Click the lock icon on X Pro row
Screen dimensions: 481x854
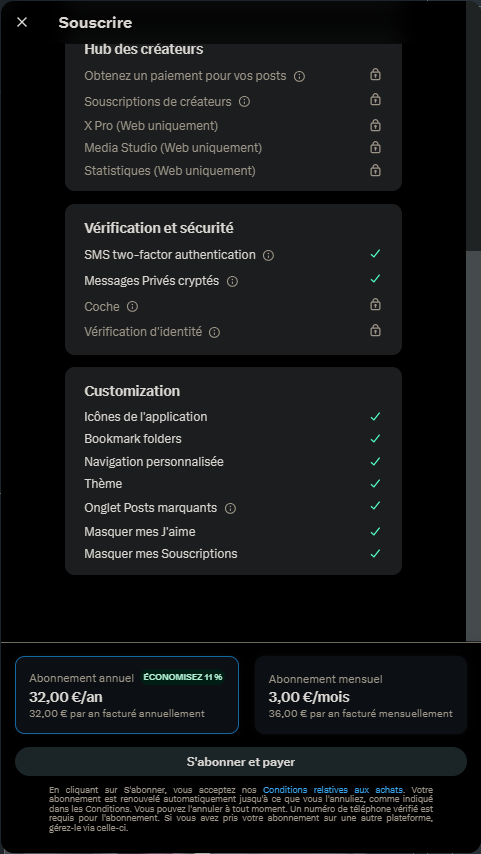point(375,125)
